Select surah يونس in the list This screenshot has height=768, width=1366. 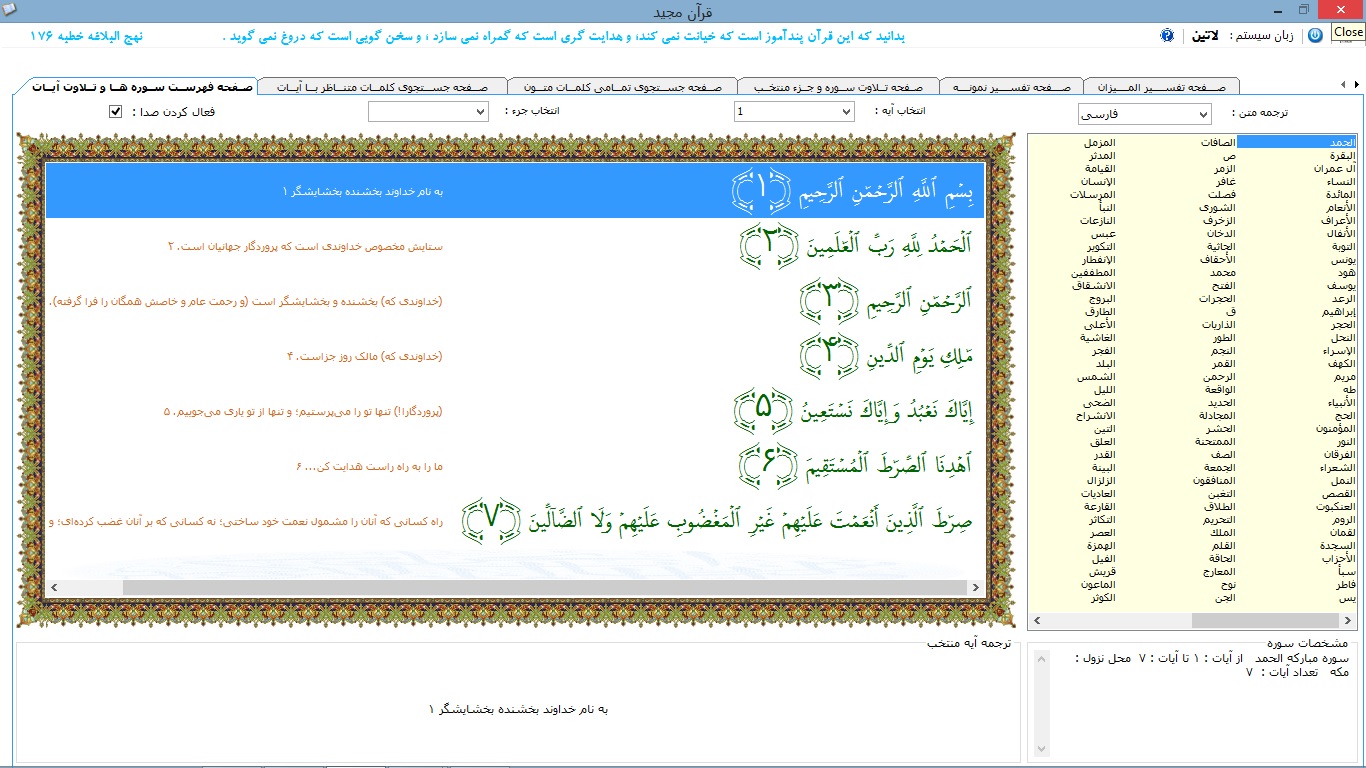1344,260
